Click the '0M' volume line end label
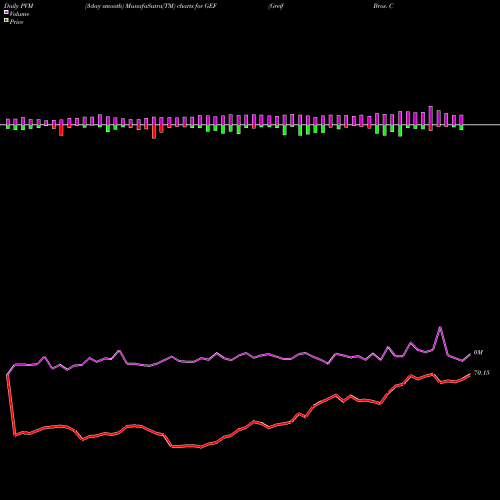Viewport: 500px width, 500px height. coord(478,353)
